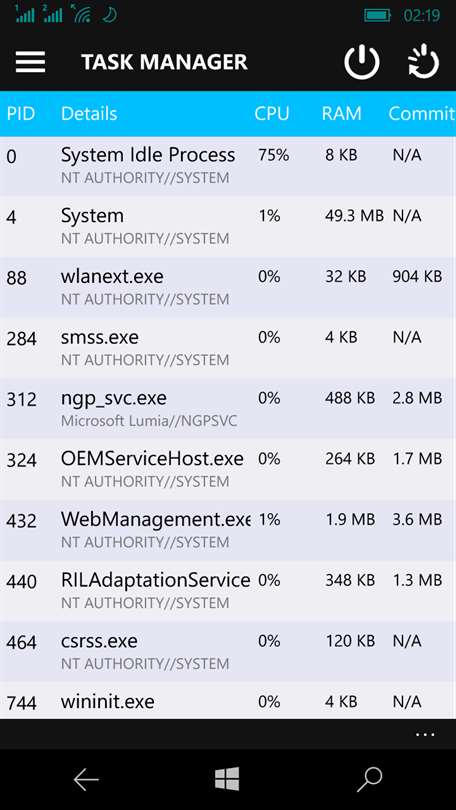Image resolution: width=456 pixels, height=810 pixels.
Task: Tap the Wi-Fi status icon
Action: pos(82,14)
